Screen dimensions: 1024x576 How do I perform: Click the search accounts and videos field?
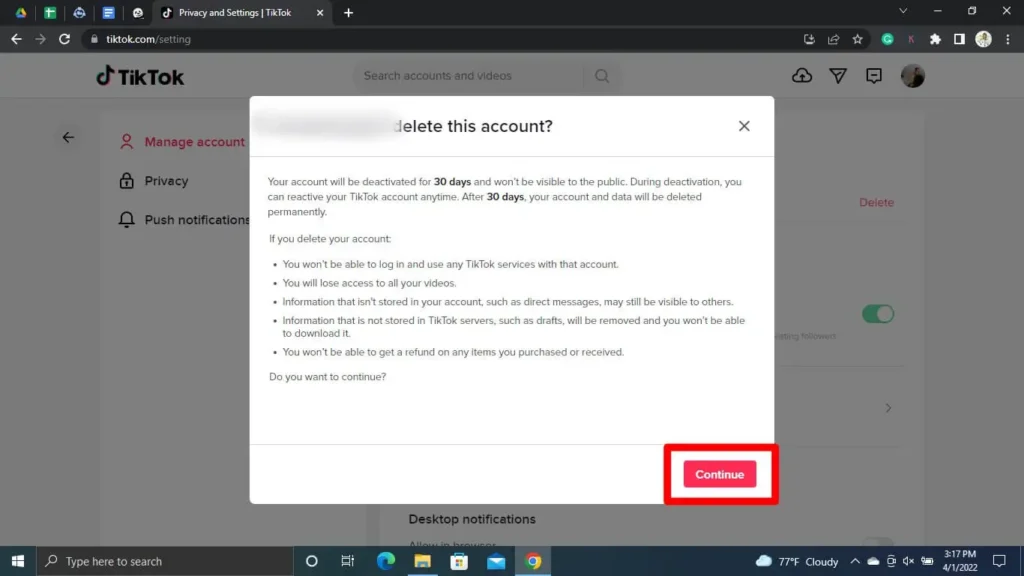pyautogui.click(x=469, y=76)
